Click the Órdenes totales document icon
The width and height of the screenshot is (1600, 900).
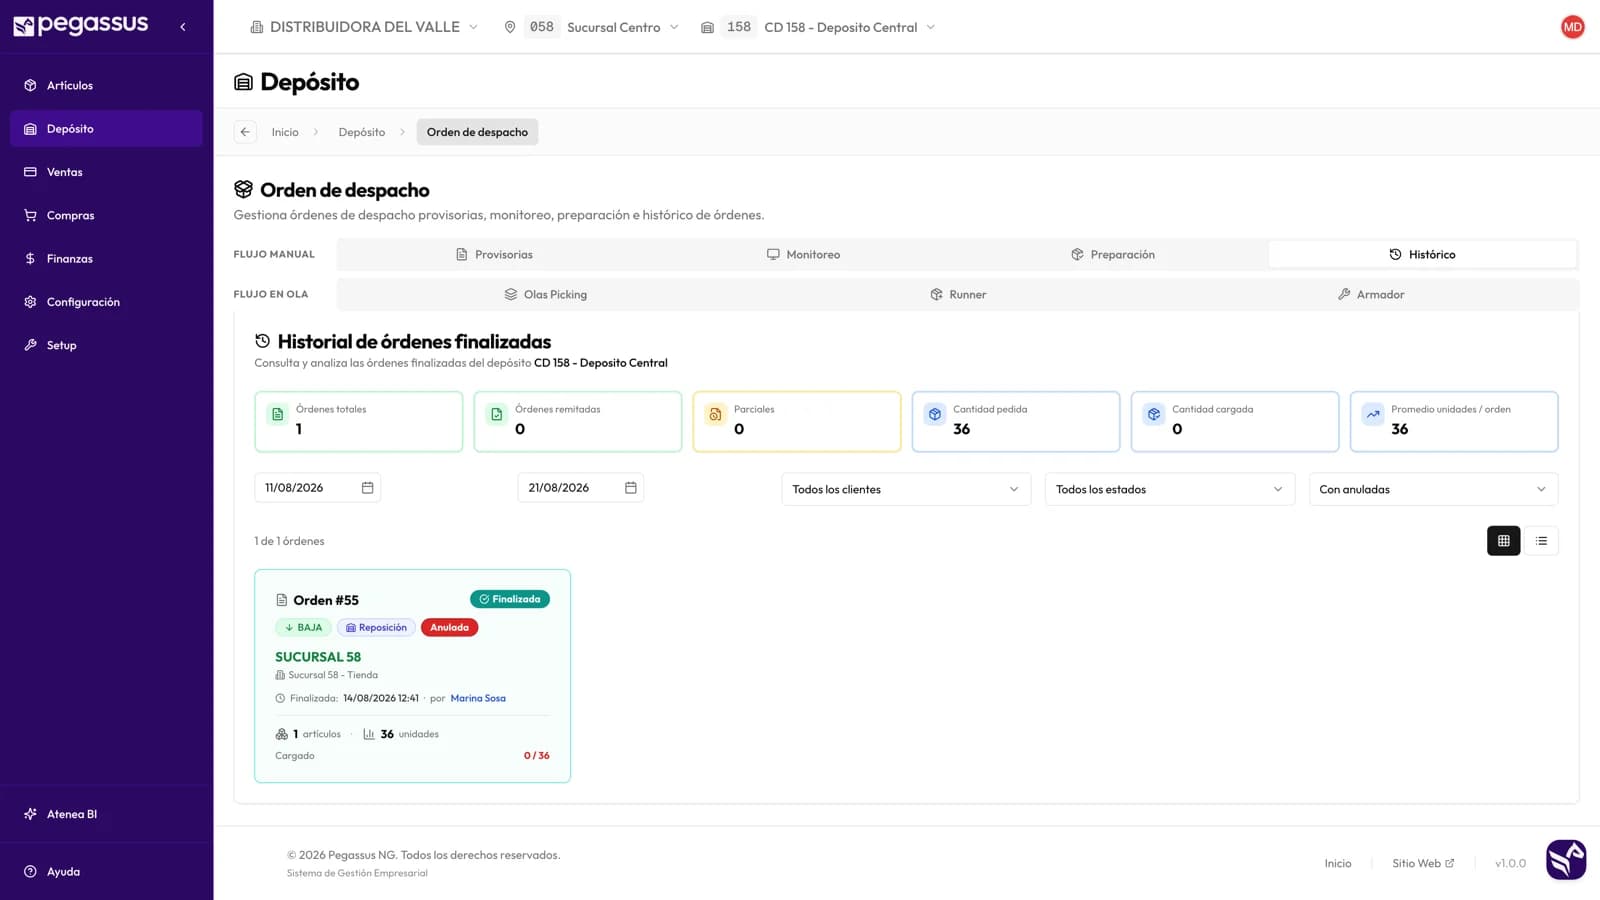click(x=278, y=414)
